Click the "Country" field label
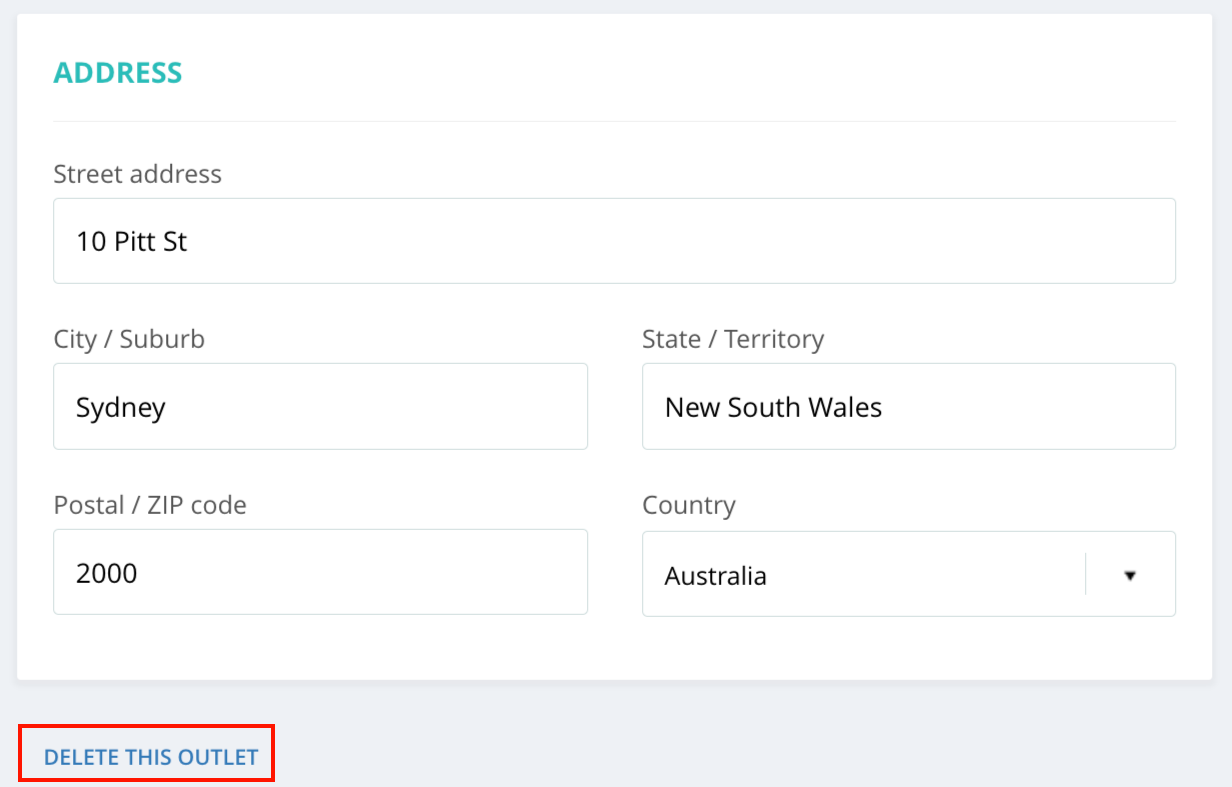This screenshot has height=787, width=1232. tap(689, 505)
